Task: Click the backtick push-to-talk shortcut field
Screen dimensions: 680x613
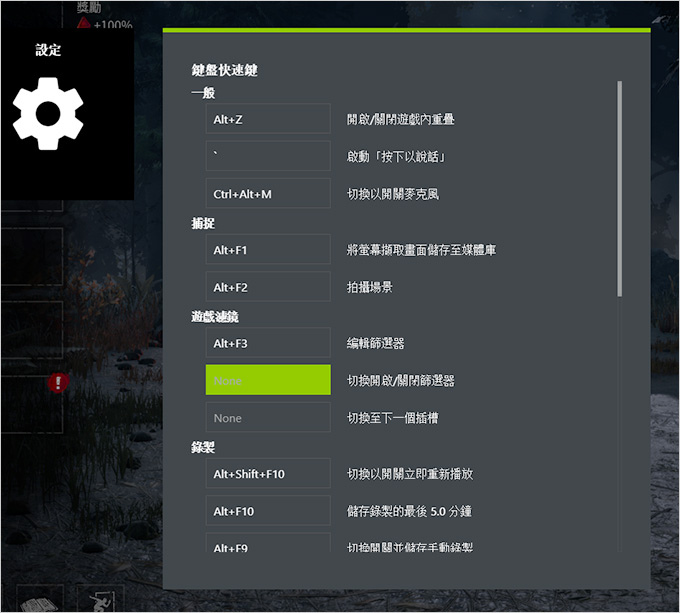Action: (x=268, y=156)
